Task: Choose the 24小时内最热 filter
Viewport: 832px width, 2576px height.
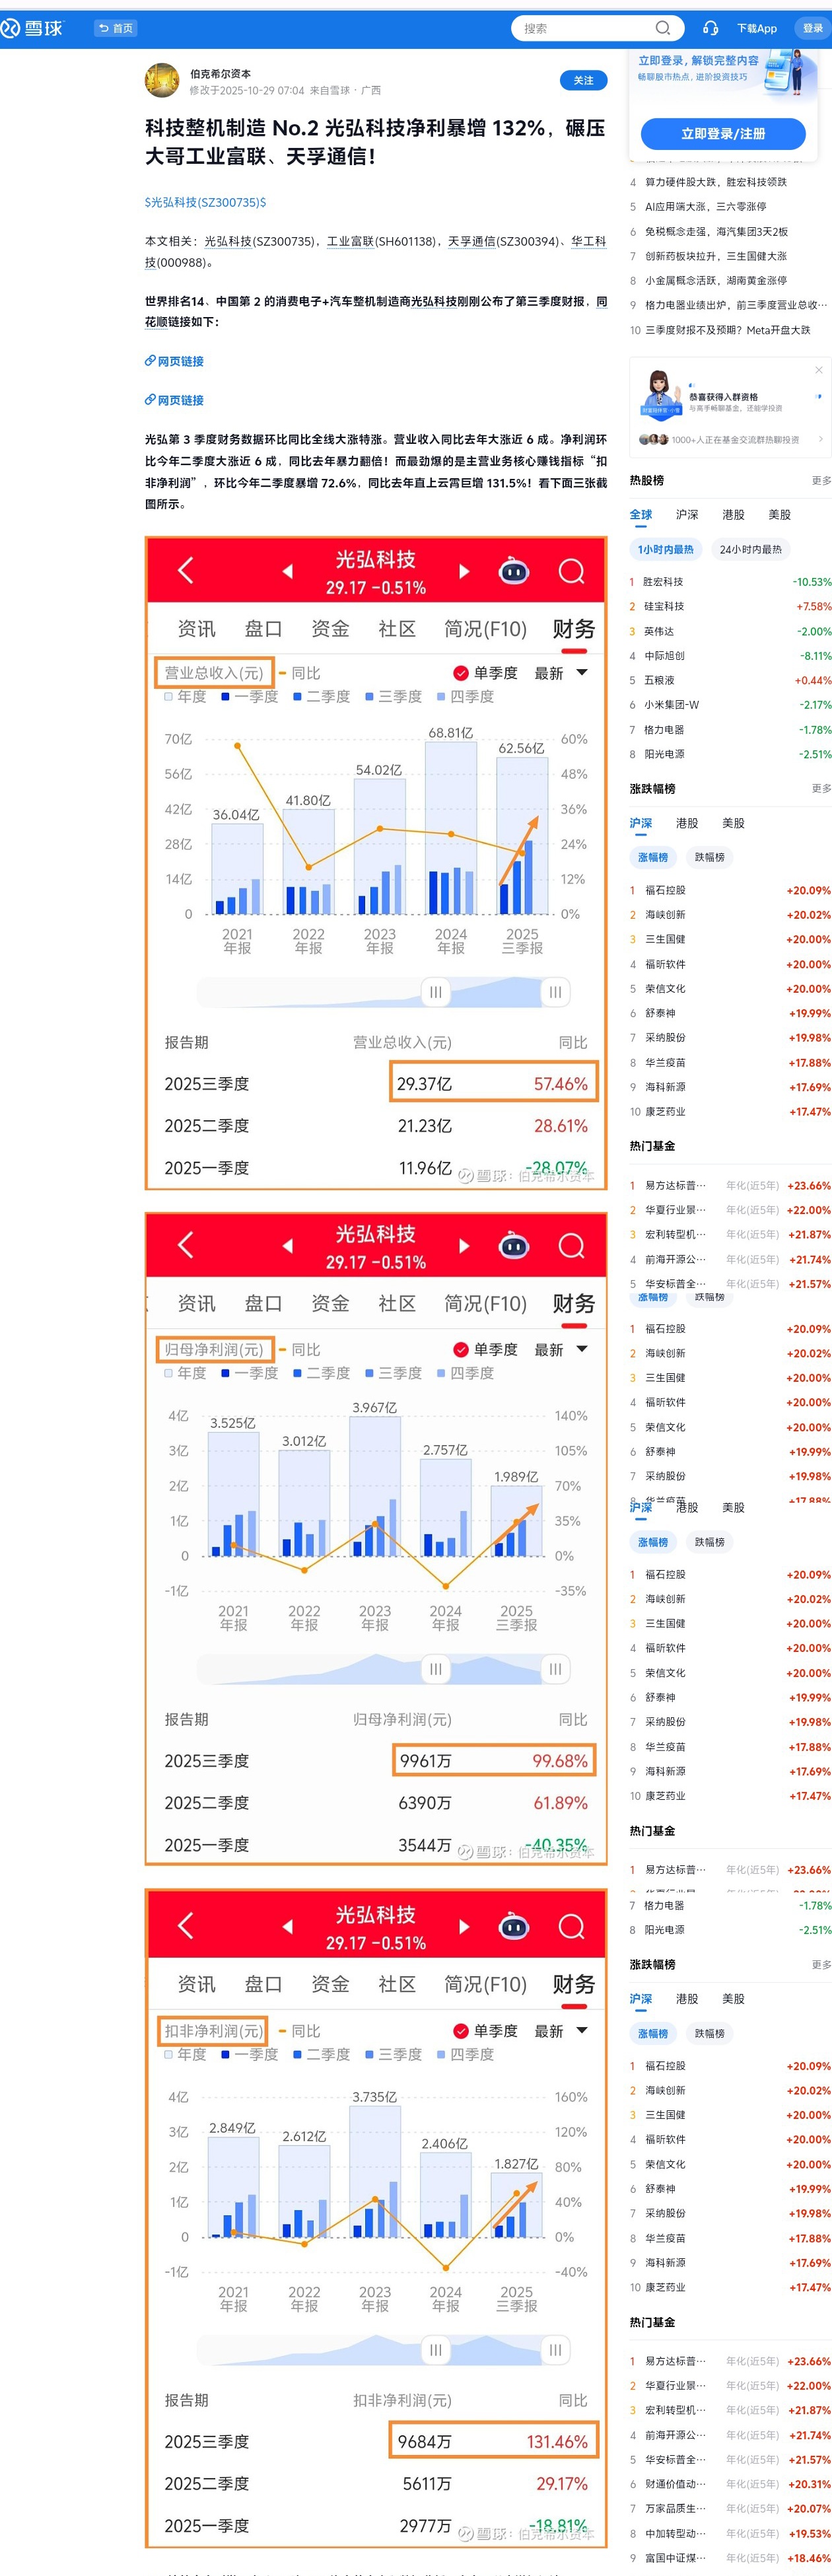Action: pos(750,549)
